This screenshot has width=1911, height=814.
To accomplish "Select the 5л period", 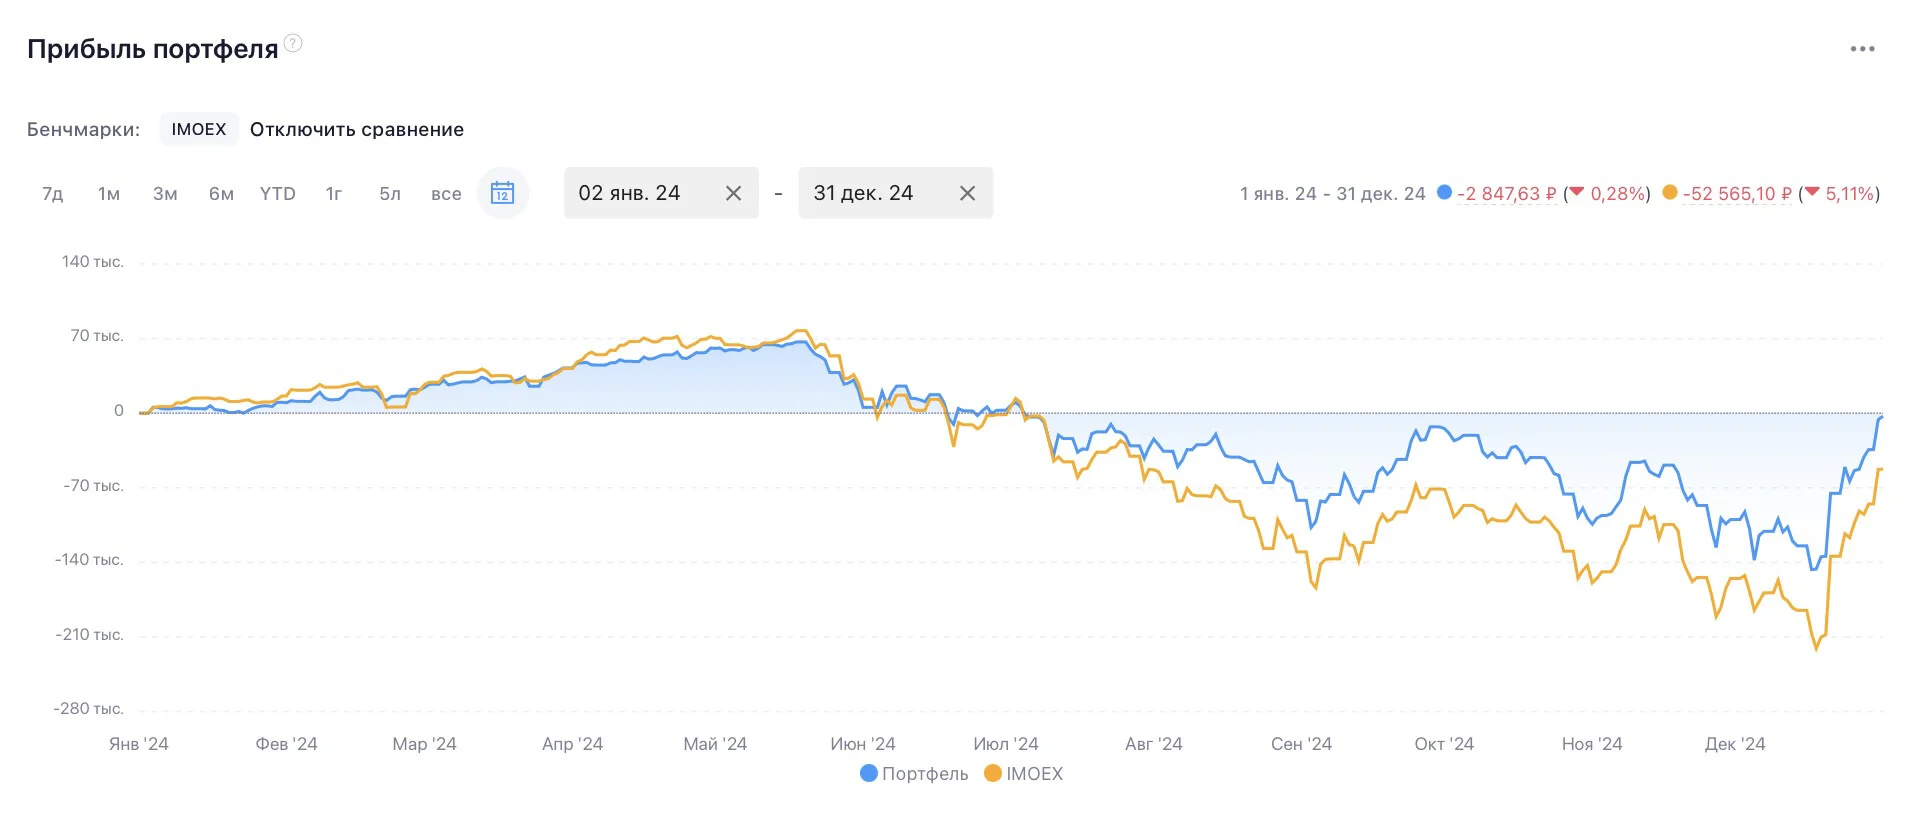I will 390,194.
